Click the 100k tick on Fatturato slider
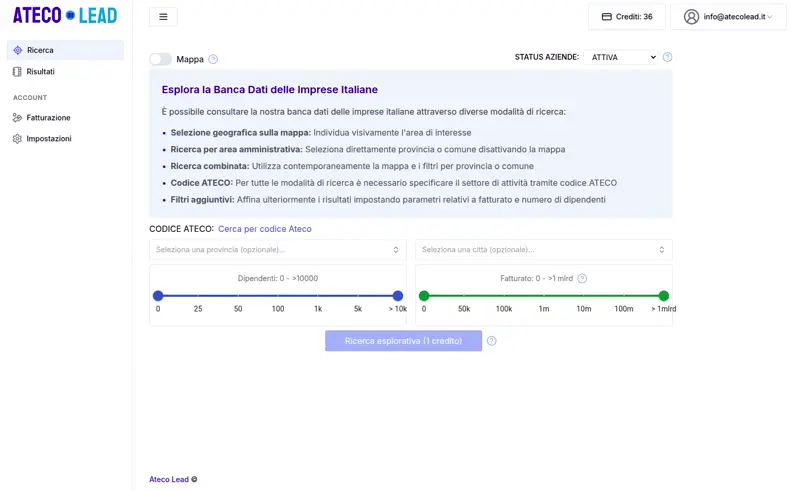The width and height of the screenshot is (800, 491). click(x=504, y=309)
